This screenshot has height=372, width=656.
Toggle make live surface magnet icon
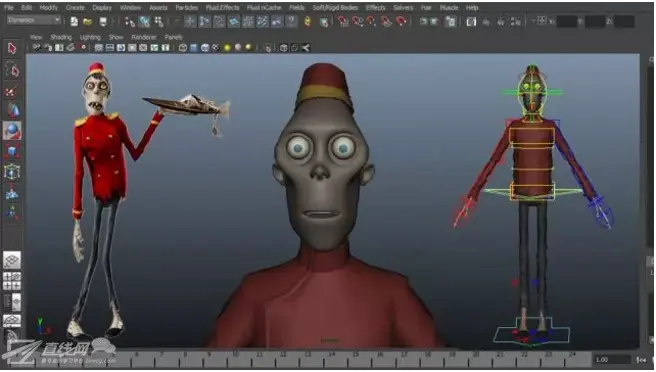401,21
